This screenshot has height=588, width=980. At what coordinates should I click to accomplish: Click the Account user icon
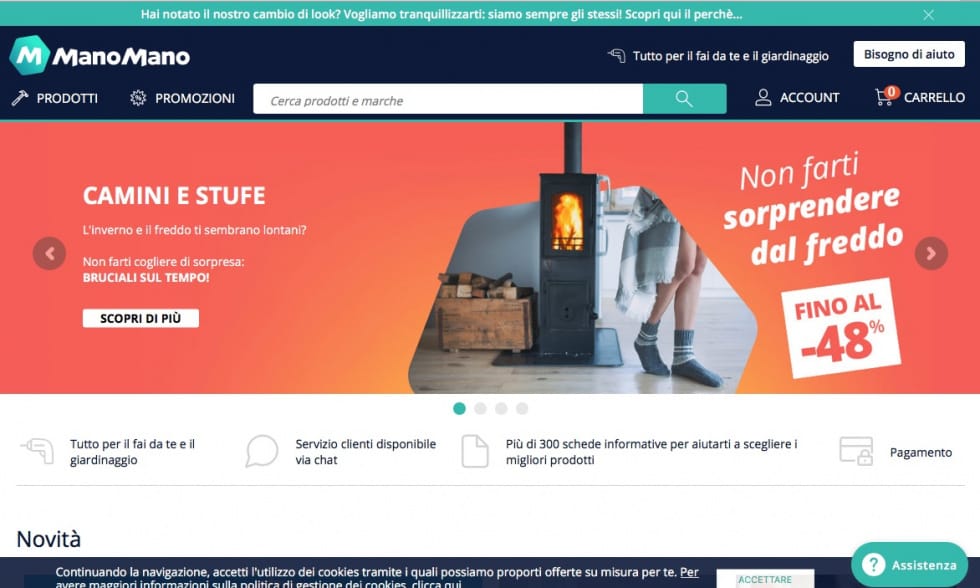pos(762,97)
